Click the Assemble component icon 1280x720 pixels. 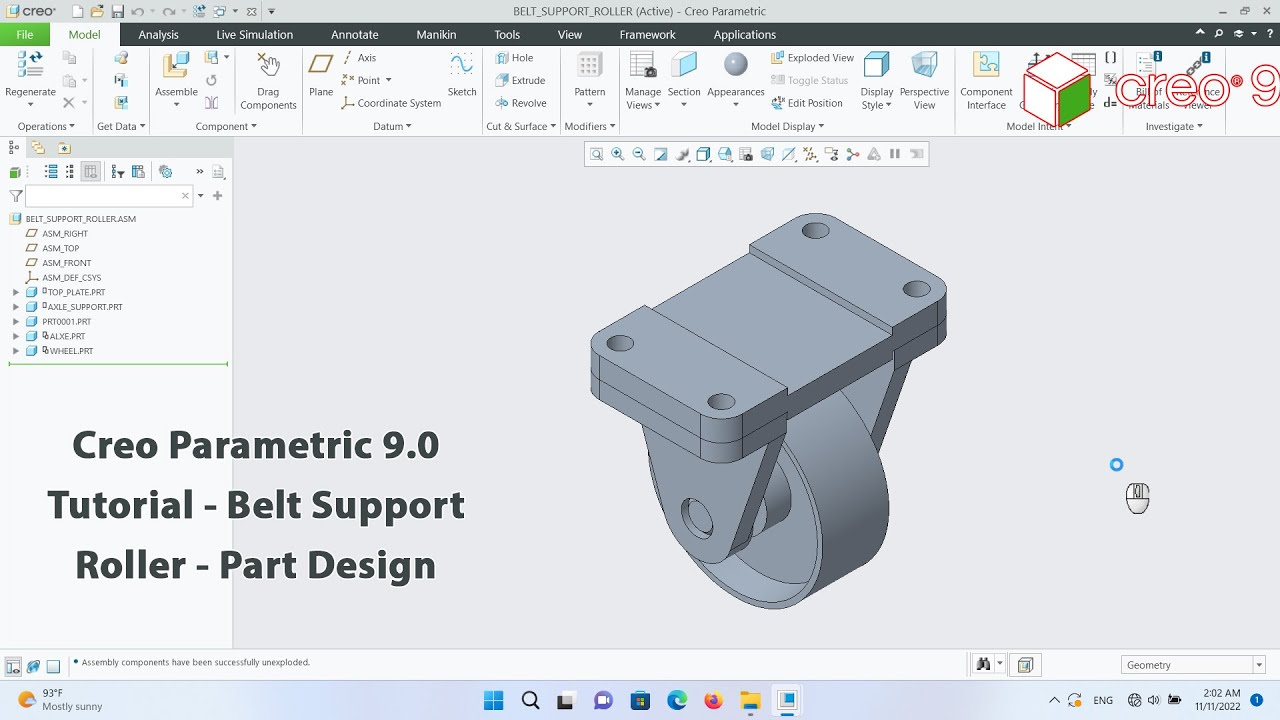point(176,65)
